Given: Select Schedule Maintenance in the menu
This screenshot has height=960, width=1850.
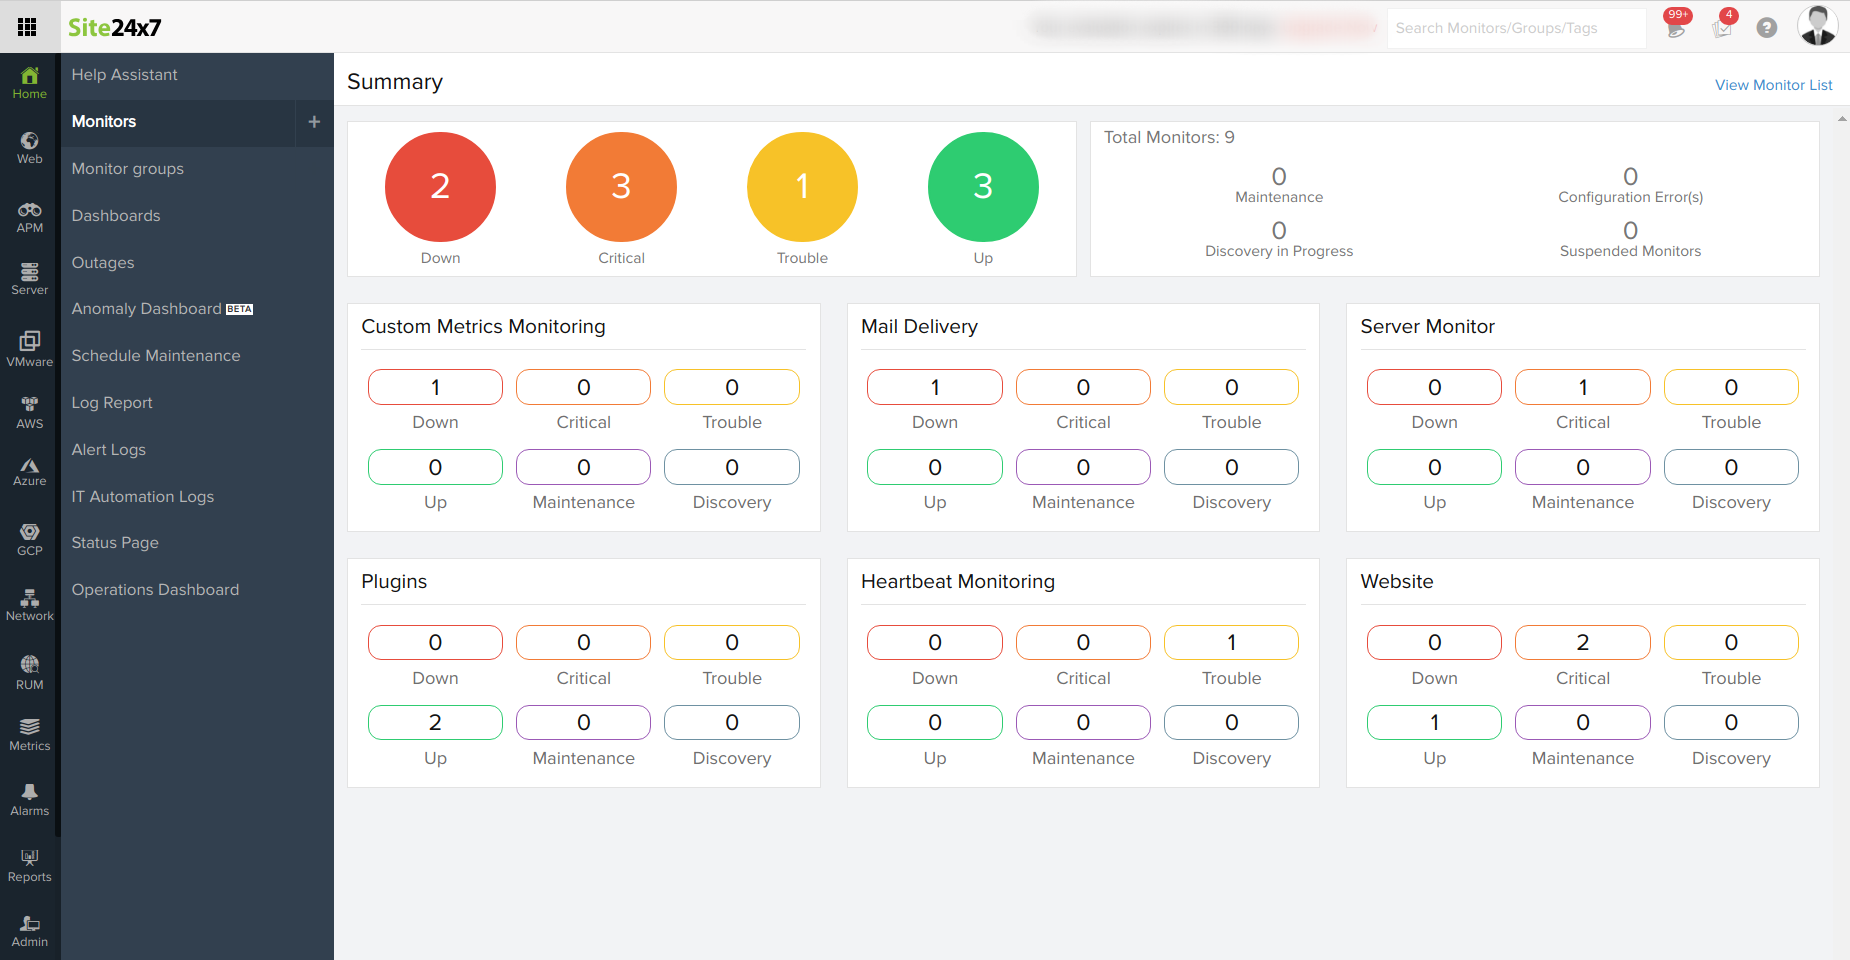Looking at the screenshot, I should [x=156, y=356].
